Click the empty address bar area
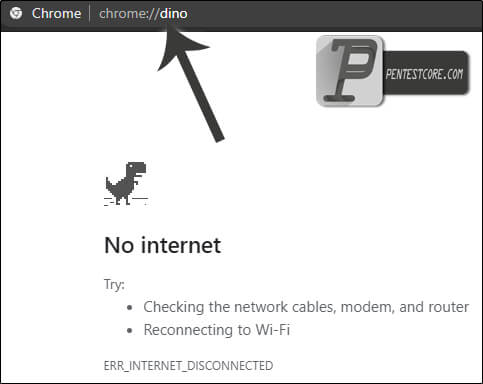 pos(333,14)
